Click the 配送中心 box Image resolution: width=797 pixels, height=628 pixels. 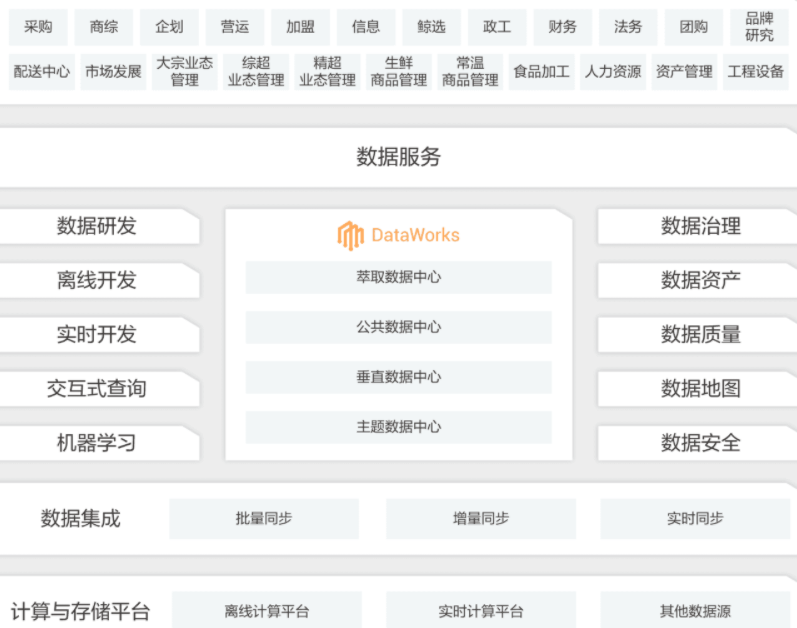tap(42, 72)
